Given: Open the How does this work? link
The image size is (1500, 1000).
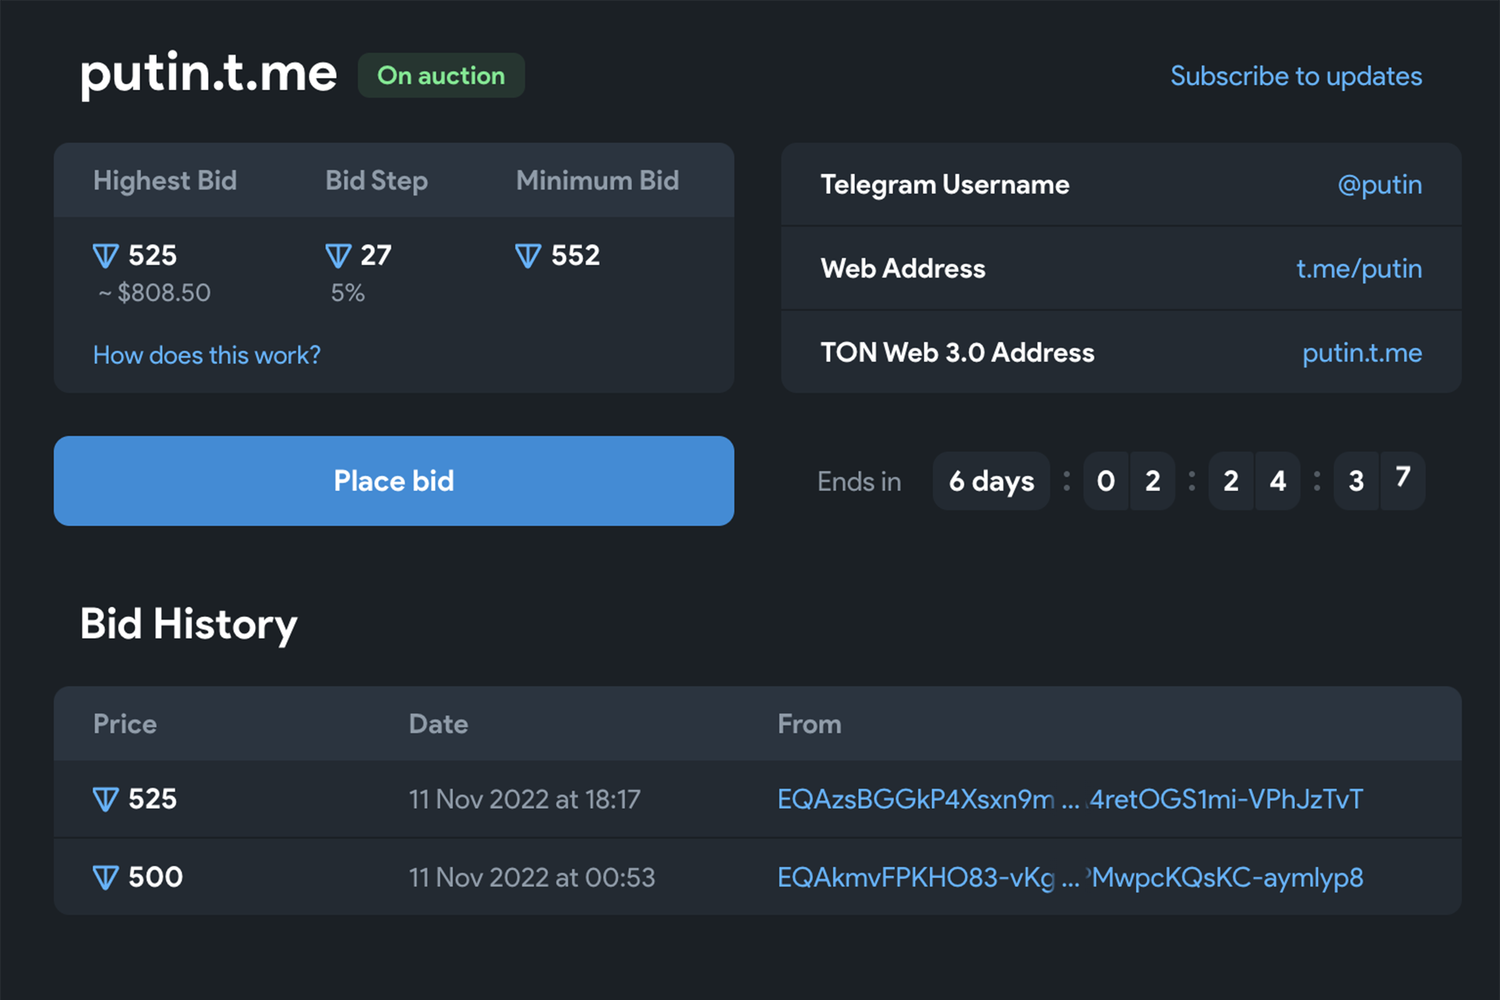Looking at the screenshot, I should (x=207, y=355).
